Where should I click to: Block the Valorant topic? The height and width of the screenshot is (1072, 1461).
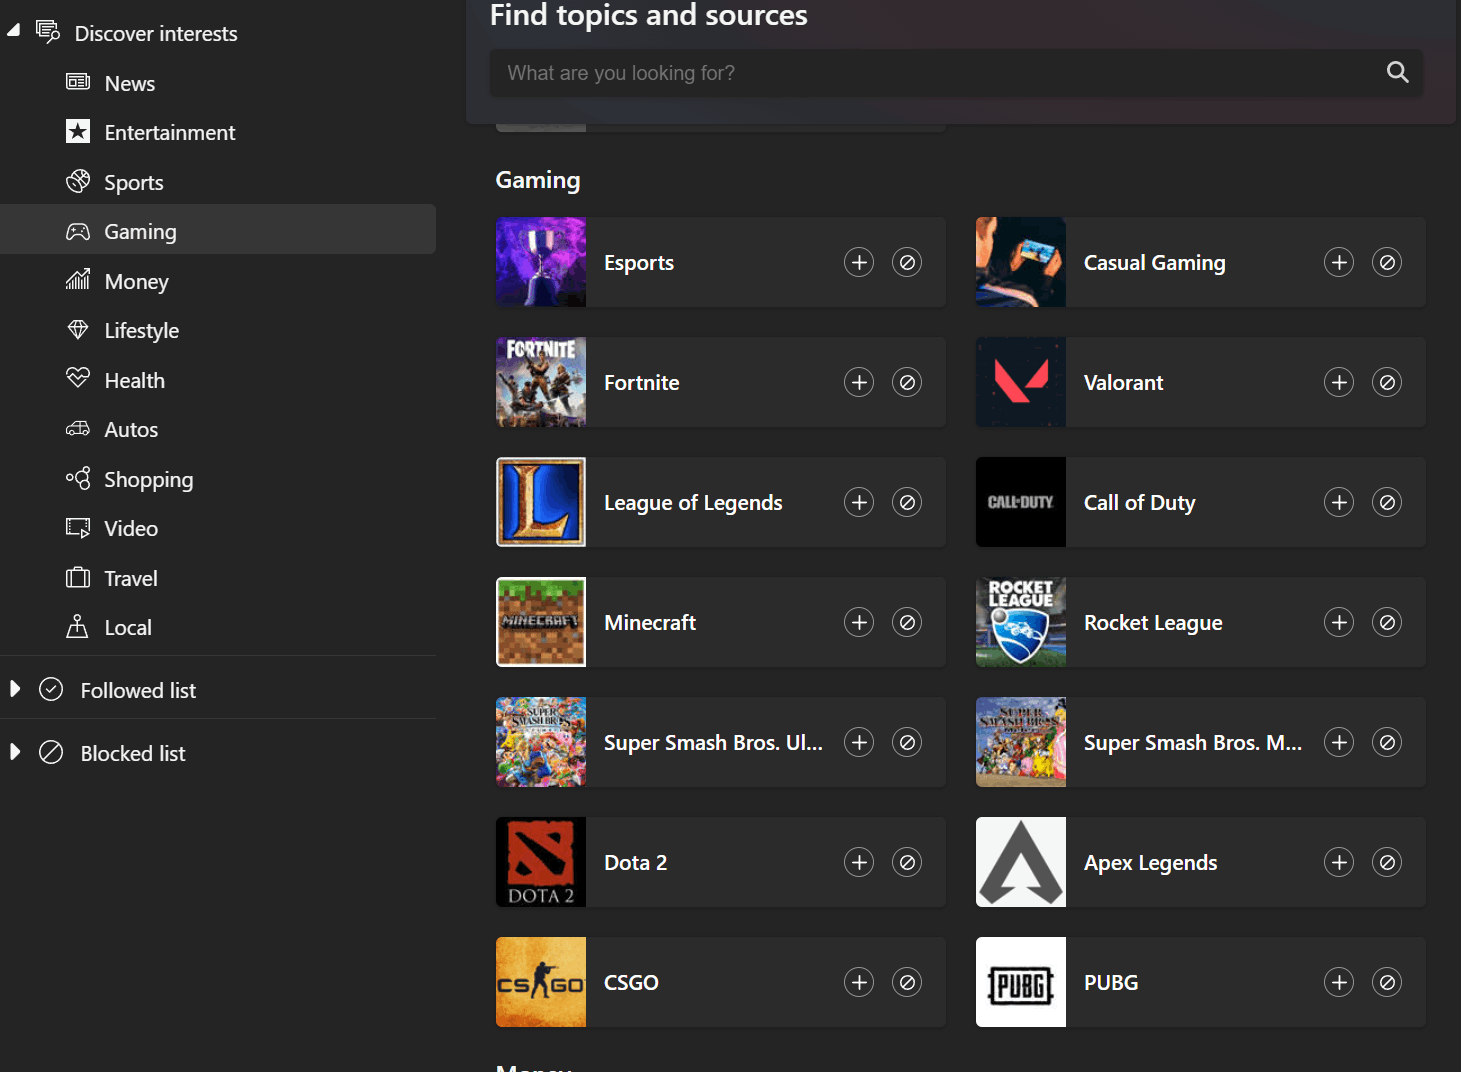[x=1387, y=382]
